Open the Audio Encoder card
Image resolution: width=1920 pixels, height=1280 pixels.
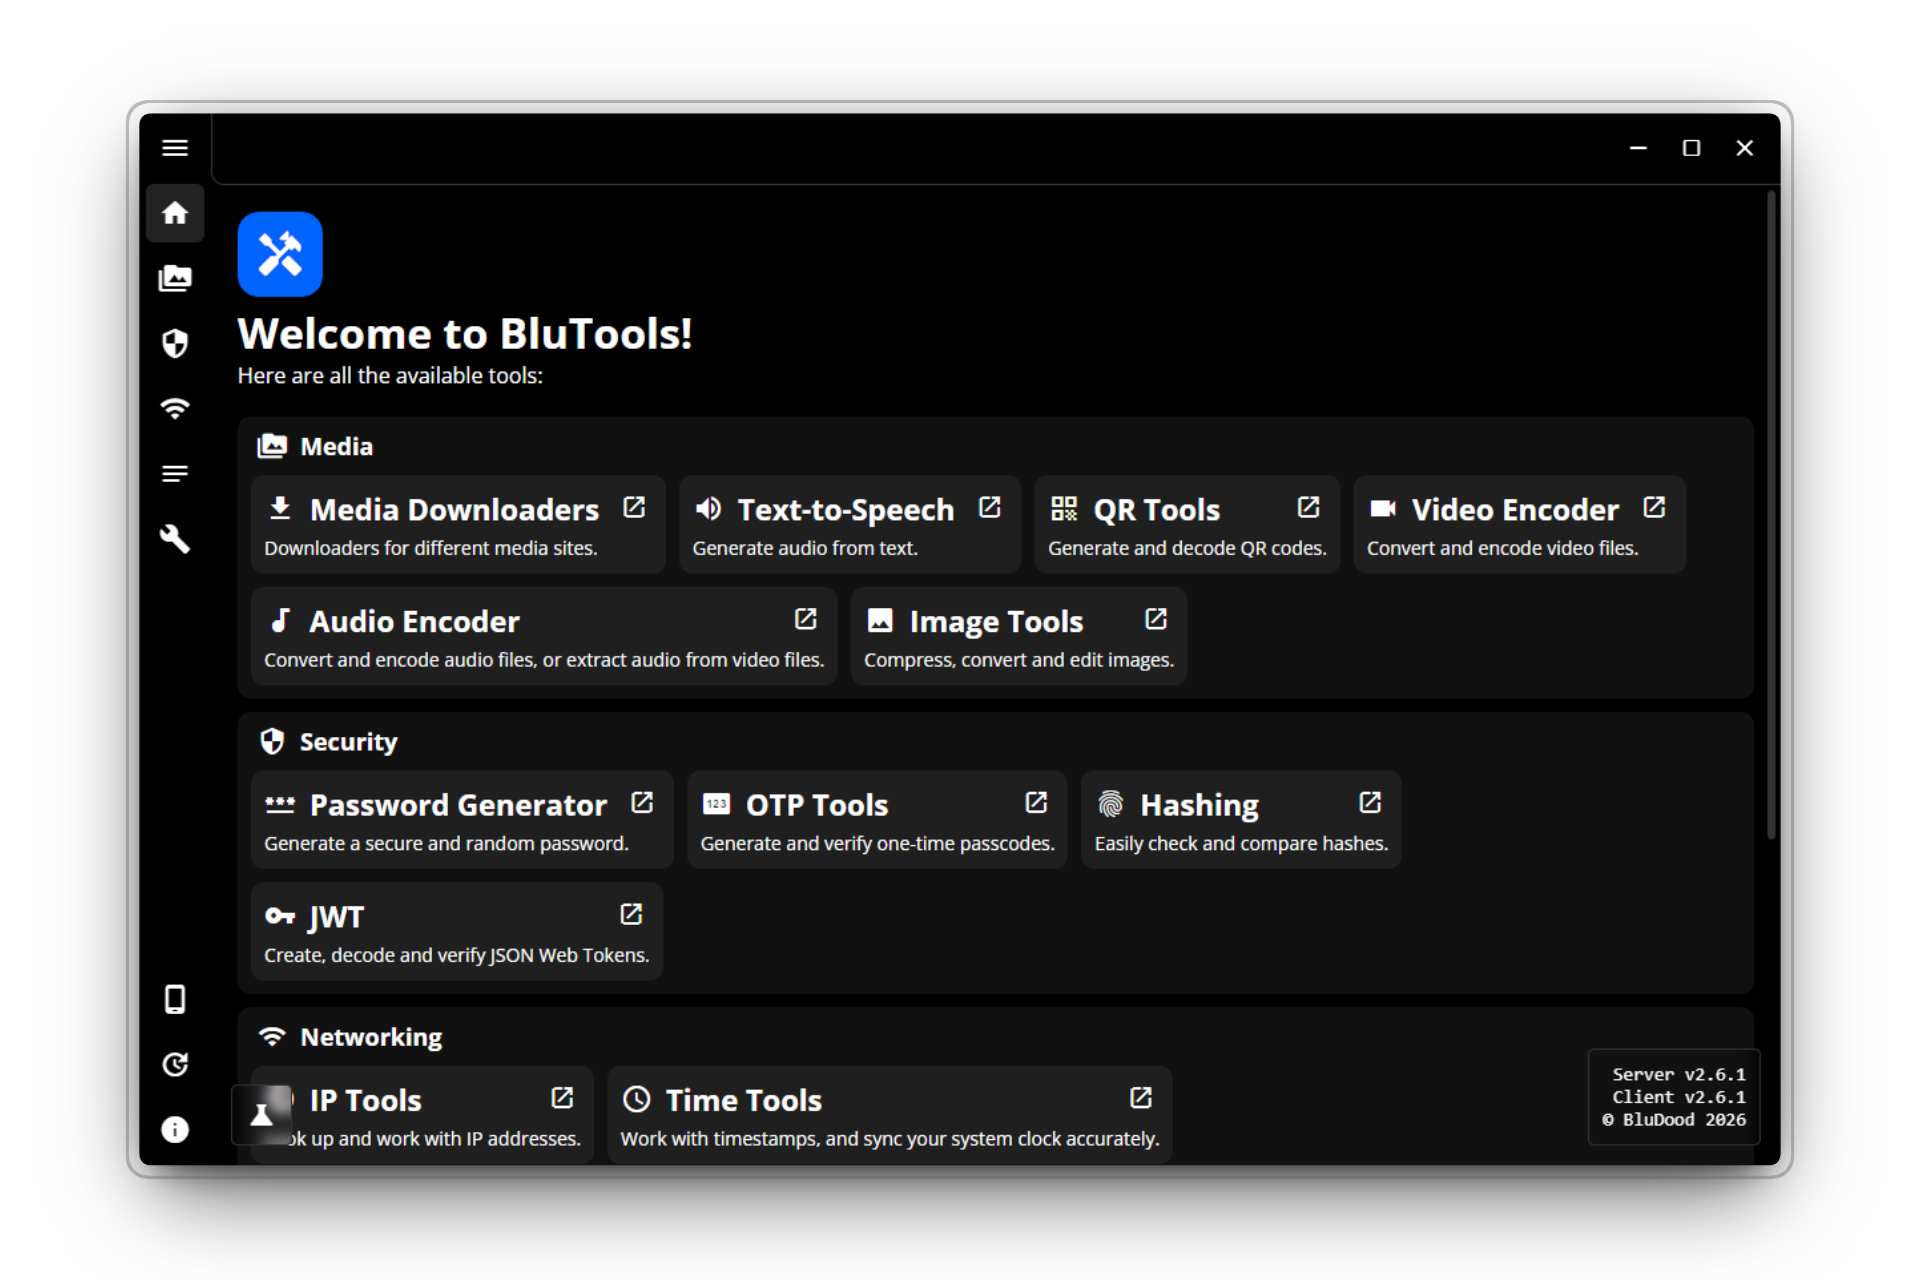point(544,637)
